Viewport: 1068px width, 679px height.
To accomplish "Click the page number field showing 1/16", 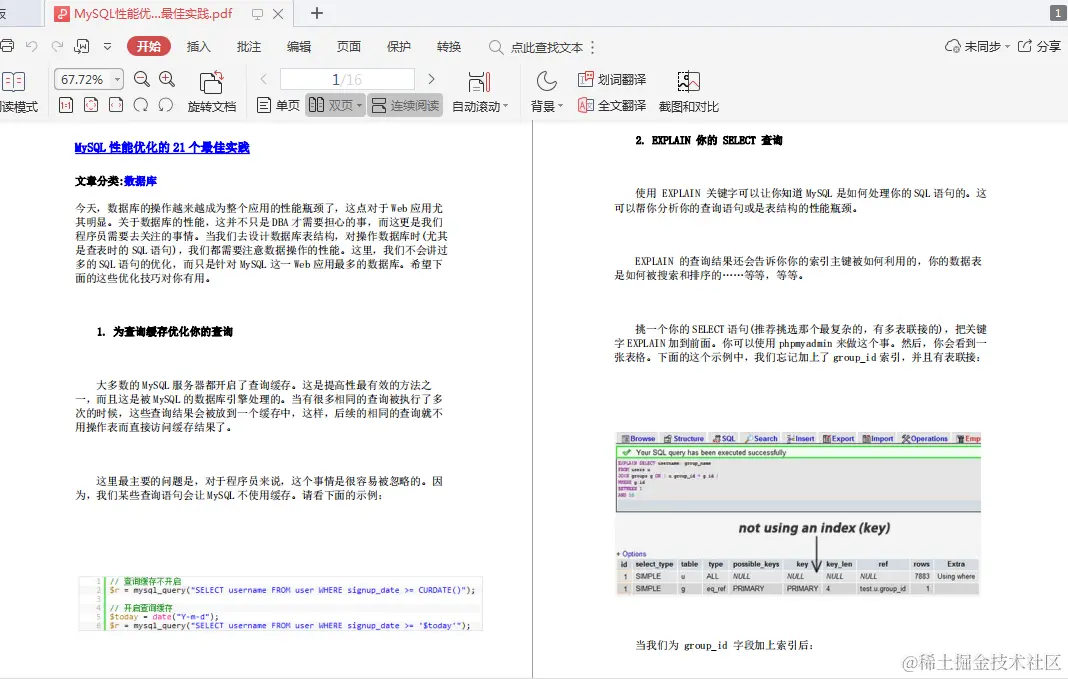I will pos(345,79).
